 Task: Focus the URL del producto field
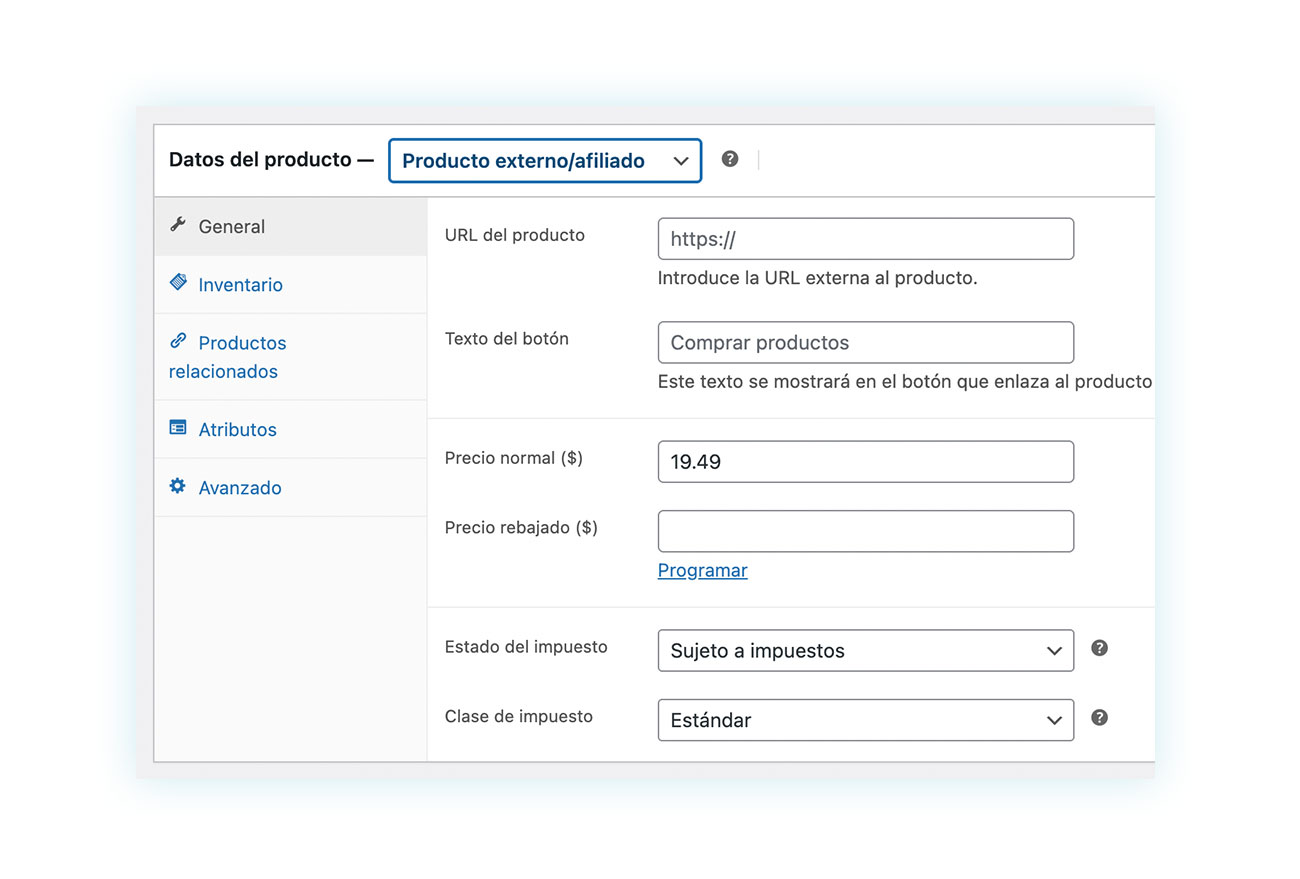pyautogui.click(x=866, y=239)
